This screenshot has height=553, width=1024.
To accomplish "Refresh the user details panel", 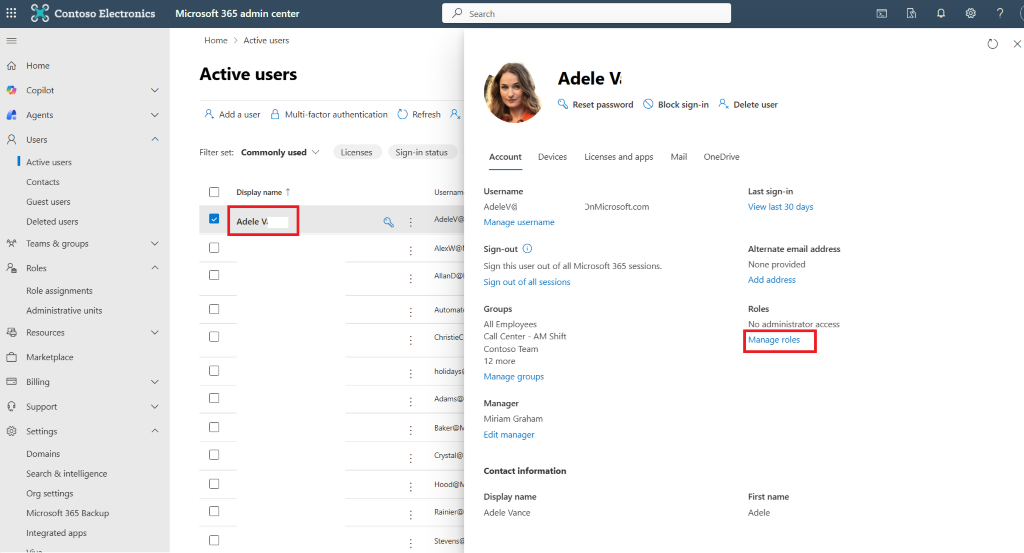I will click(993, 44).
